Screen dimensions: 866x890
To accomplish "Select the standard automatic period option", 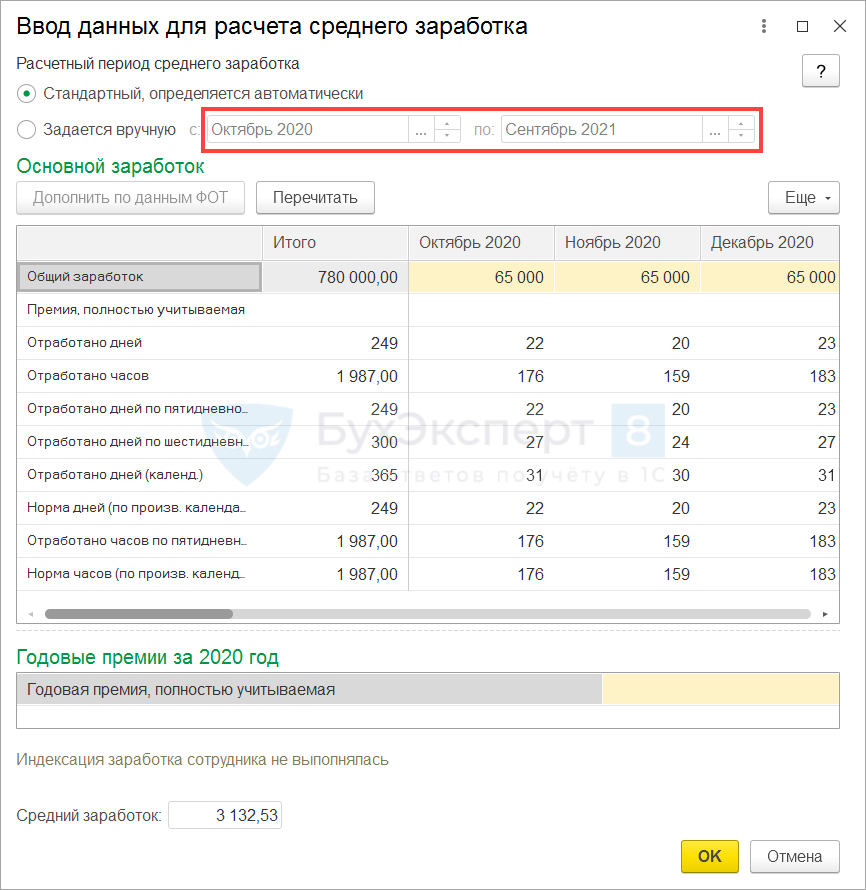I will pos(27,93).
